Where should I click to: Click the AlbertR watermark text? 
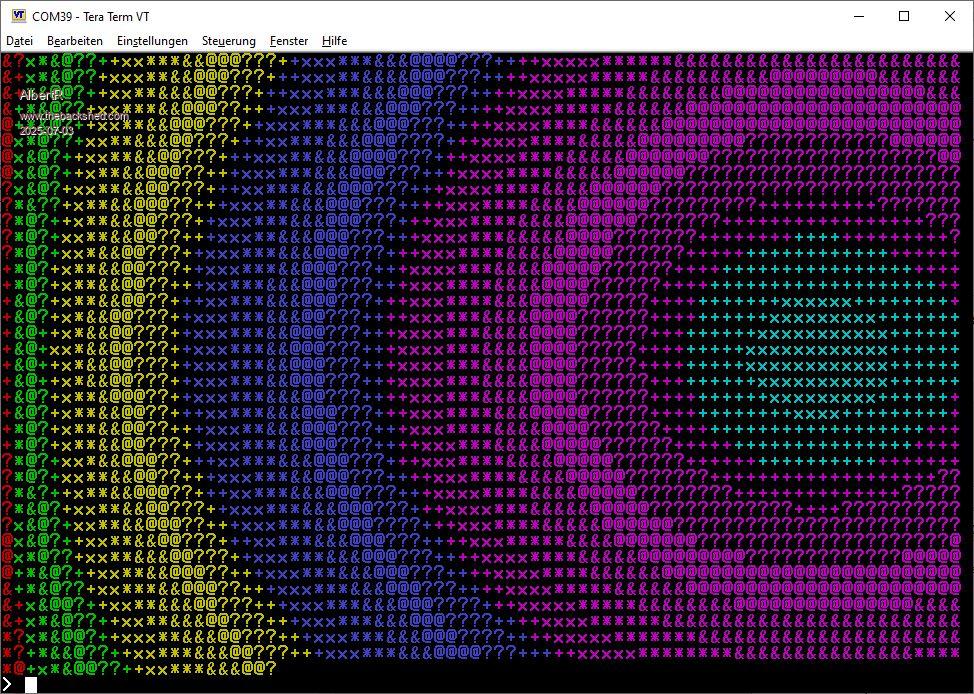click(42, 94)
